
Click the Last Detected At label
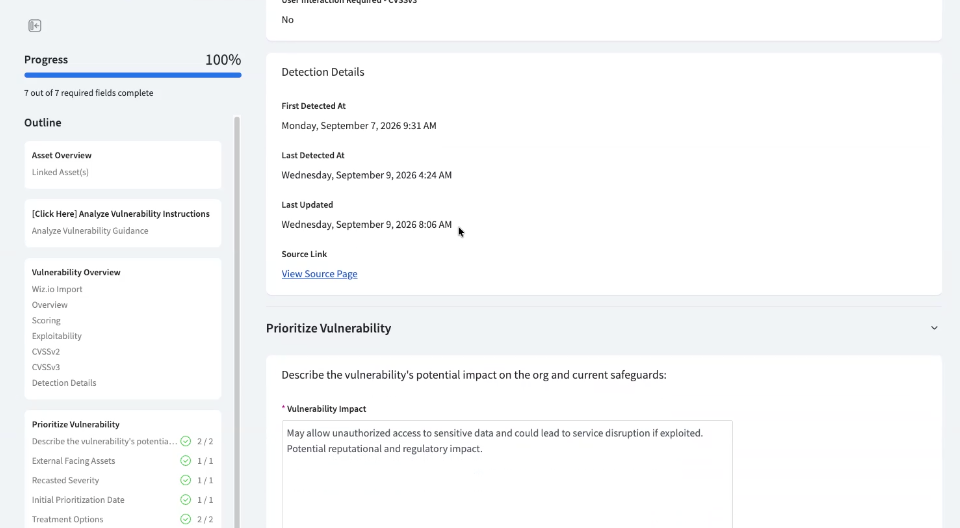pyautogui.click(x=313, y=156)
